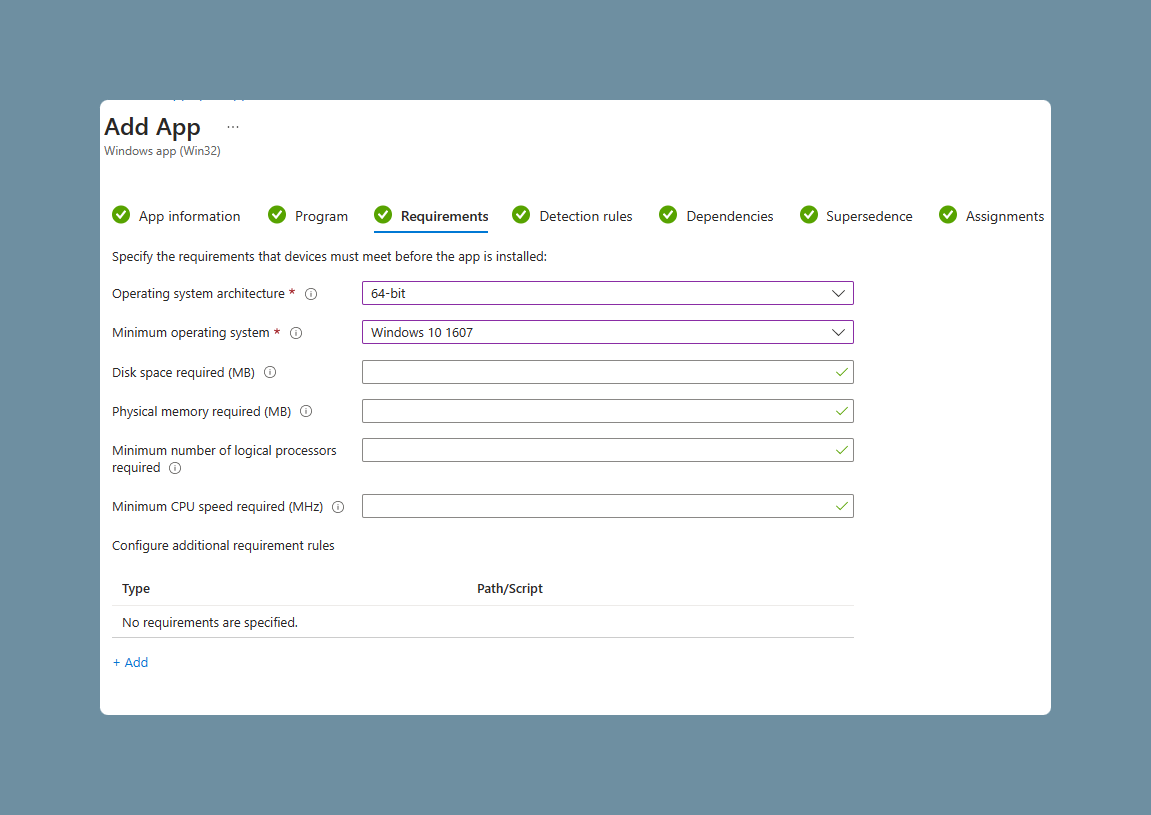Click the info icon beside logical processors required
This screenshot has width=1151, height=815.
(175, 468)
